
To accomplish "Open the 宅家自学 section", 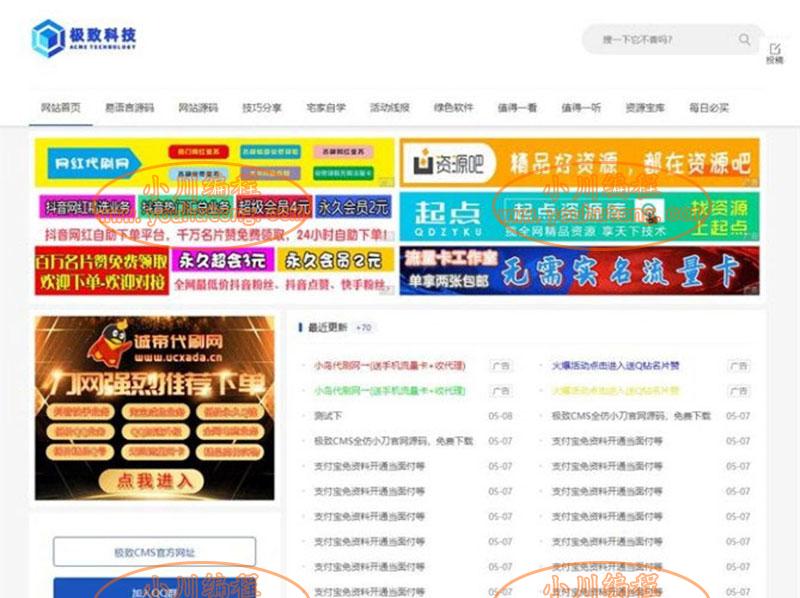I will click(326, 108).
